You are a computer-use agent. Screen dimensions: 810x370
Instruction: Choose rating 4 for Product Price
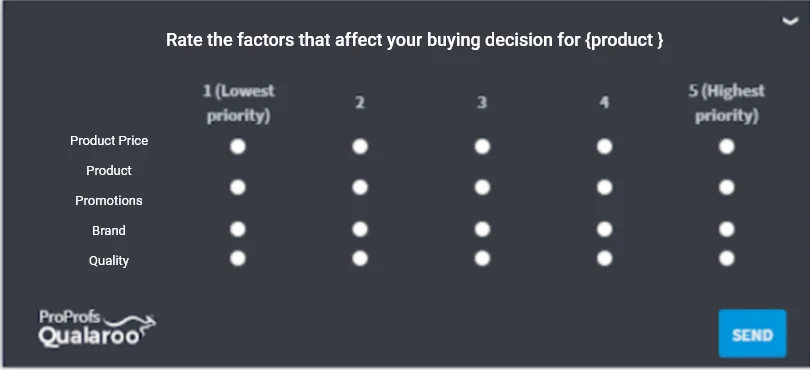coord(604,147)
